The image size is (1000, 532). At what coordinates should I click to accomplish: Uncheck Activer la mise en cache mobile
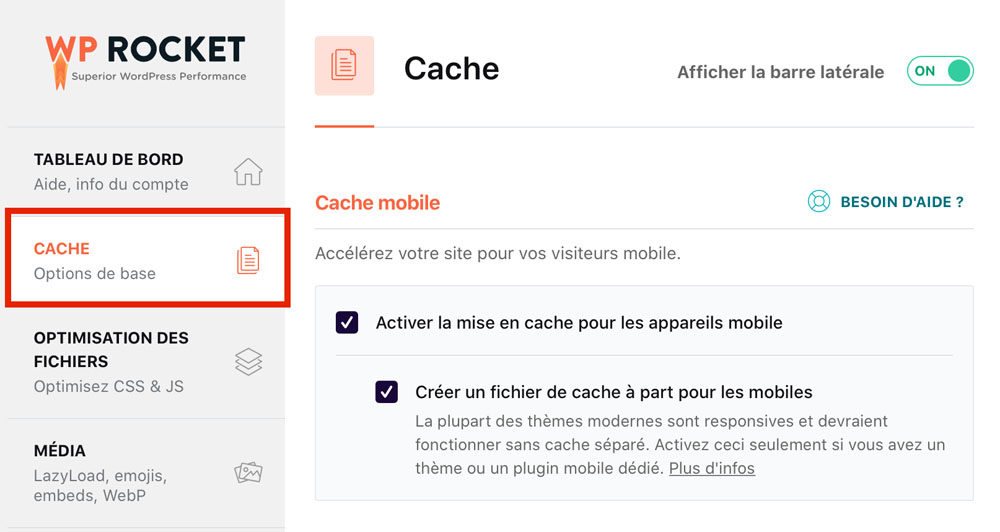[347, 323]
